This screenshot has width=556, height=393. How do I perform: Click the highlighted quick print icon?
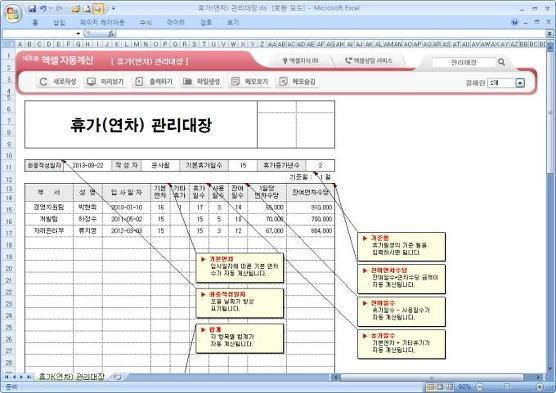[98, 9]
